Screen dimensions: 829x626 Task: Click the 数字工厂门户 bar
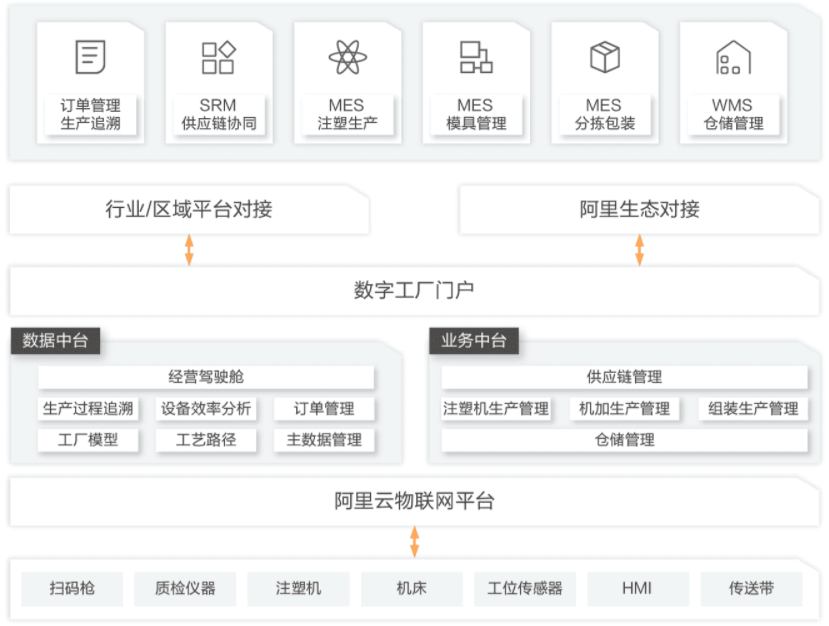coord(414,291)
